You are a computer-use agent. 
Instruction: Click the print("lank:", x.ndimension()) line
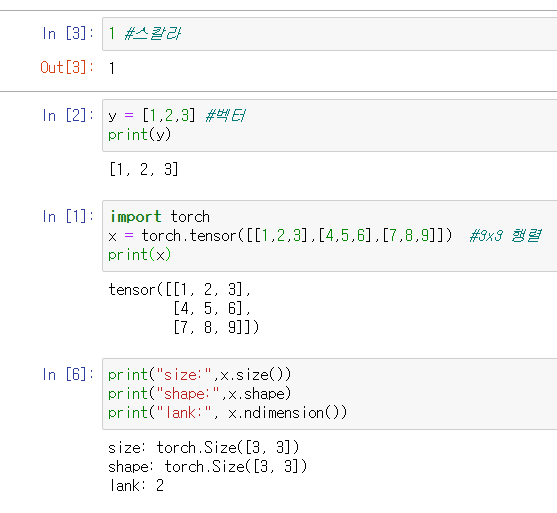point(228,413)
